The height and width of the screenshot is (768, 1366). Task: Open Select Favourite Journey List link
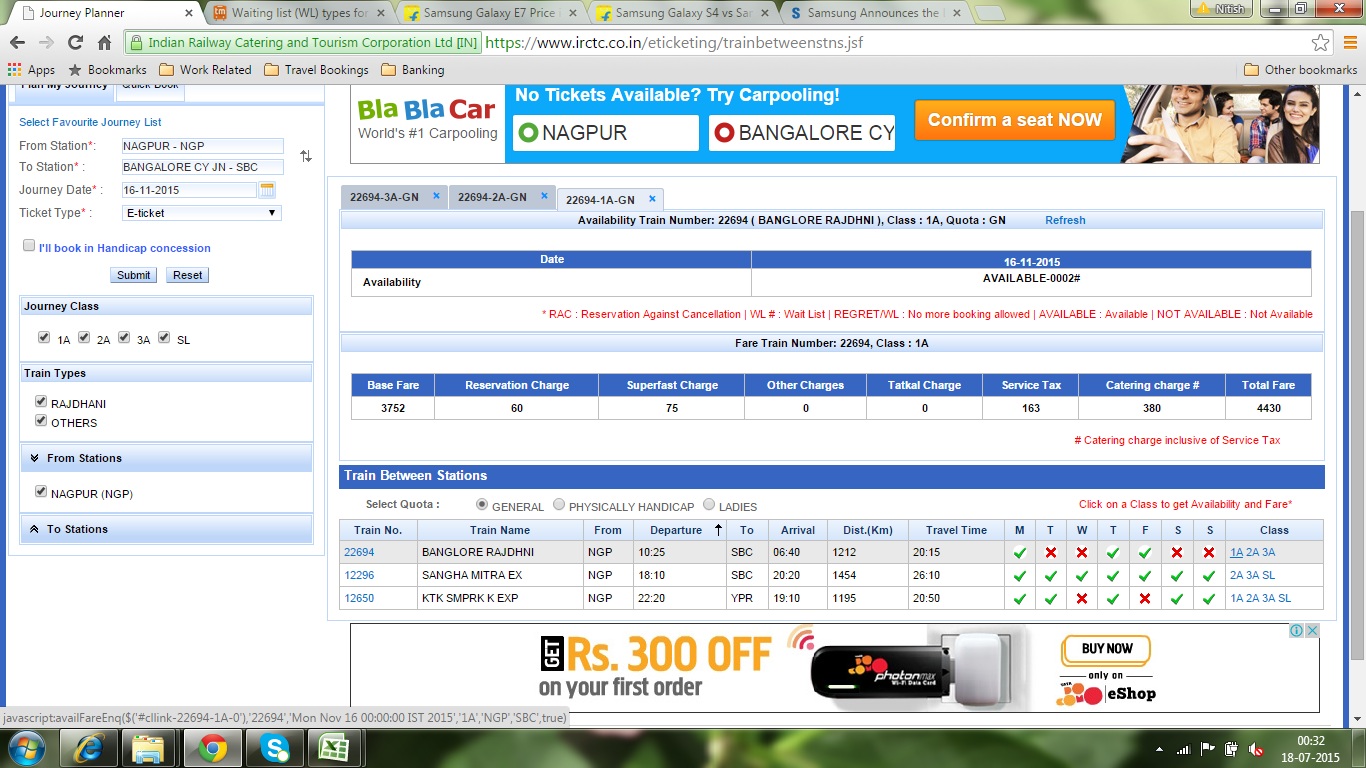(90, 122)
